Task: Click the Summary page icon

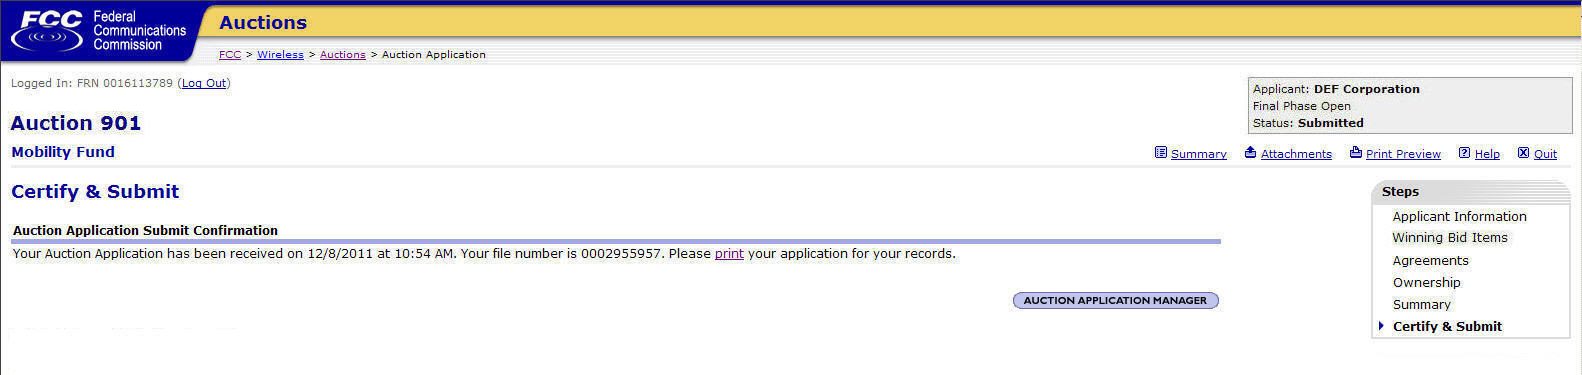Action: (1161, 153)
